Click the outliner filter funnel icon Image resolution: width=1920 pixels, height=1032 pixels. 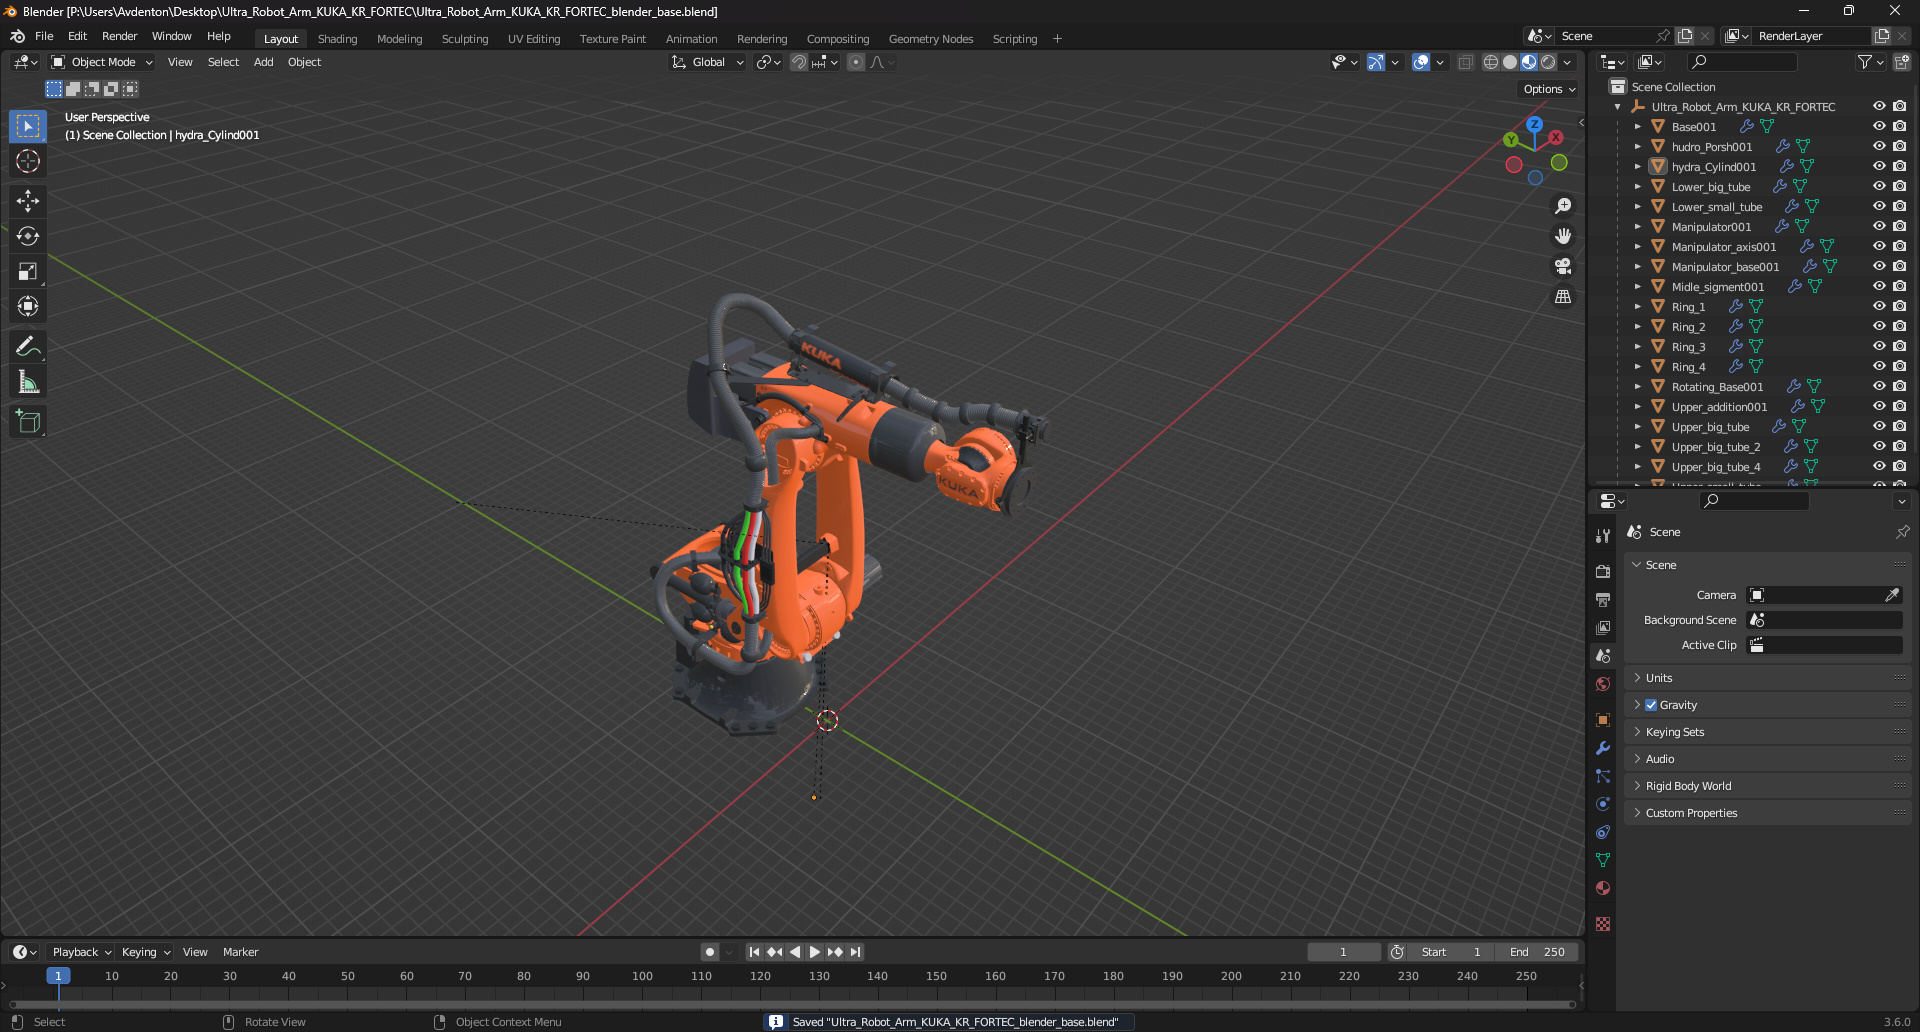tap(1864, 62)
